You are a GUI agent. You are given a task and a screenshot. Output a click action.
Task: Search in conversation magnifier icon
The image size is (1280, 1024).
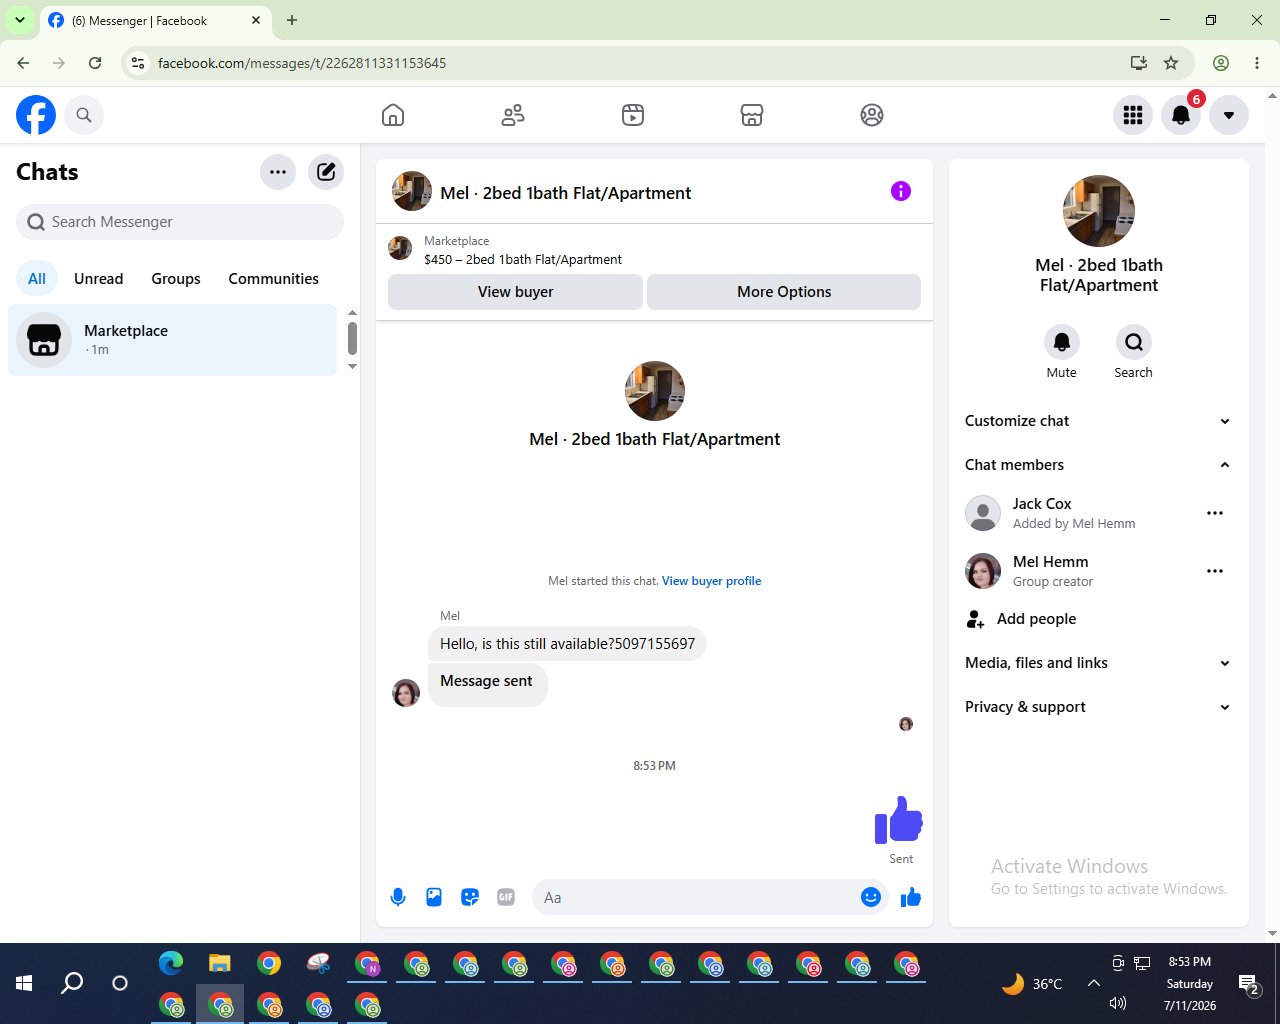(1134, 342)
